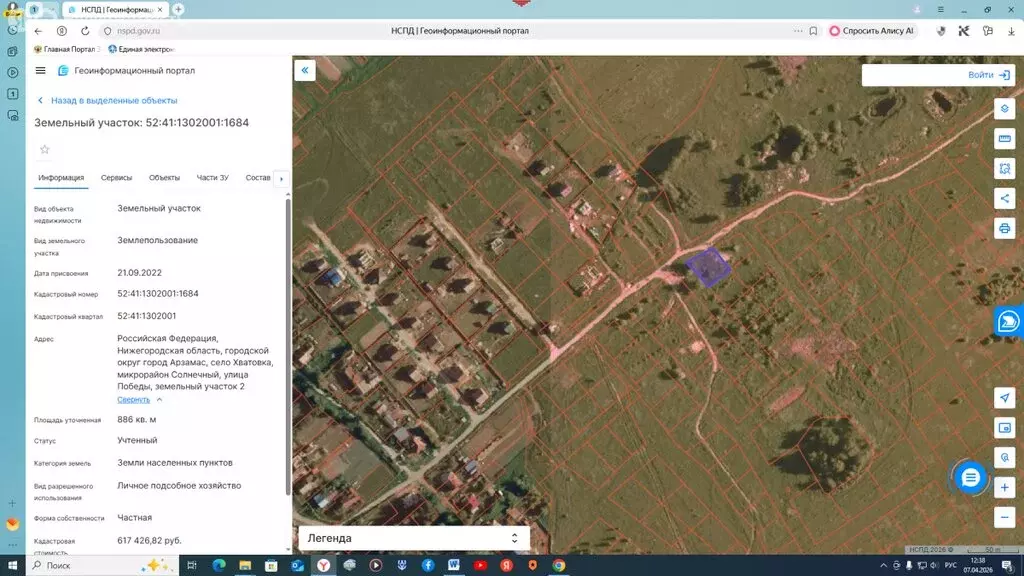
Task: Toggle the overview minimap button
Action: (x=1005, y=428)
